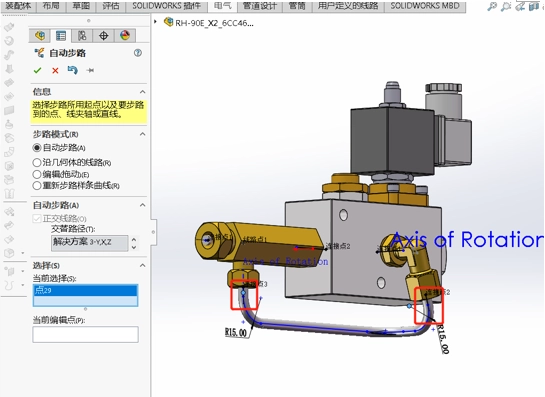This screenshot has height=397, width=545.
Task: Collapse the 步路模式 section
Action: (143, 134)
